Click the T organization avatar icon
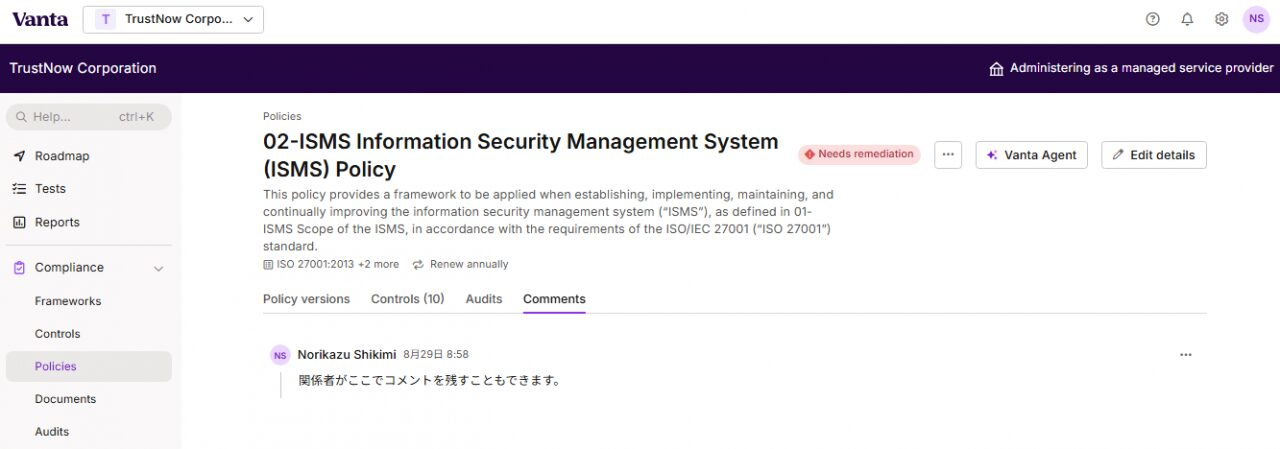Image resolution: width=1280 pixels, height=449 pixels. click(x=106, y=19)
